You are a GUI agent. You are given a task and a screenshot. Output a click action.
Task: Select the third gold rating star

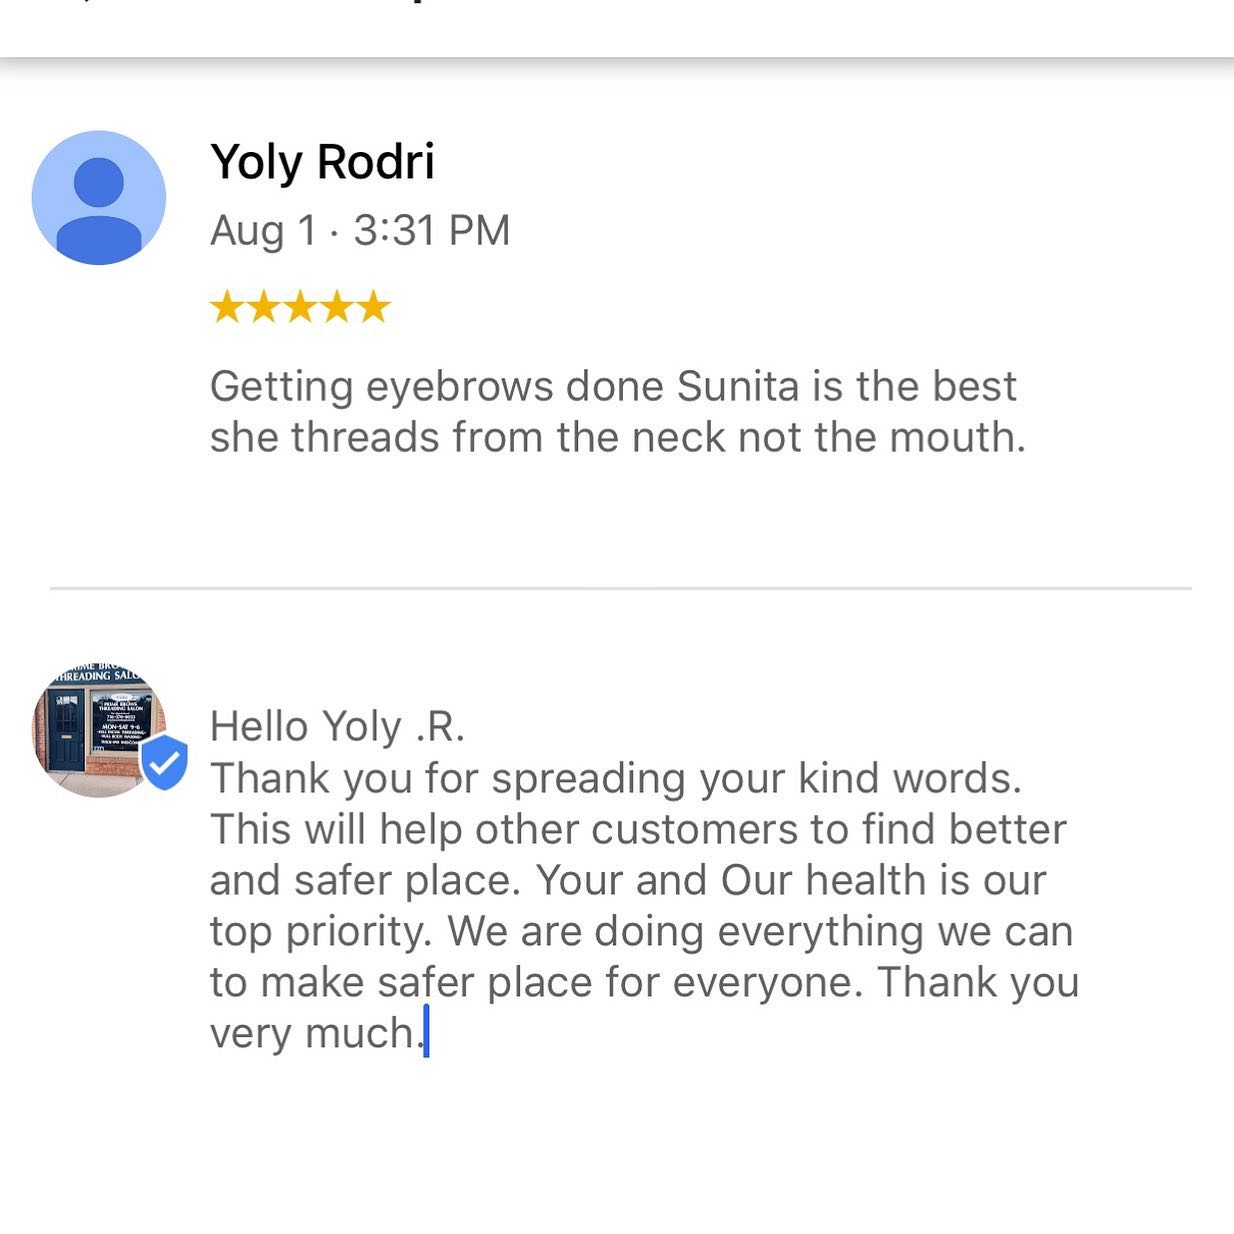click(x=300, y=307)
